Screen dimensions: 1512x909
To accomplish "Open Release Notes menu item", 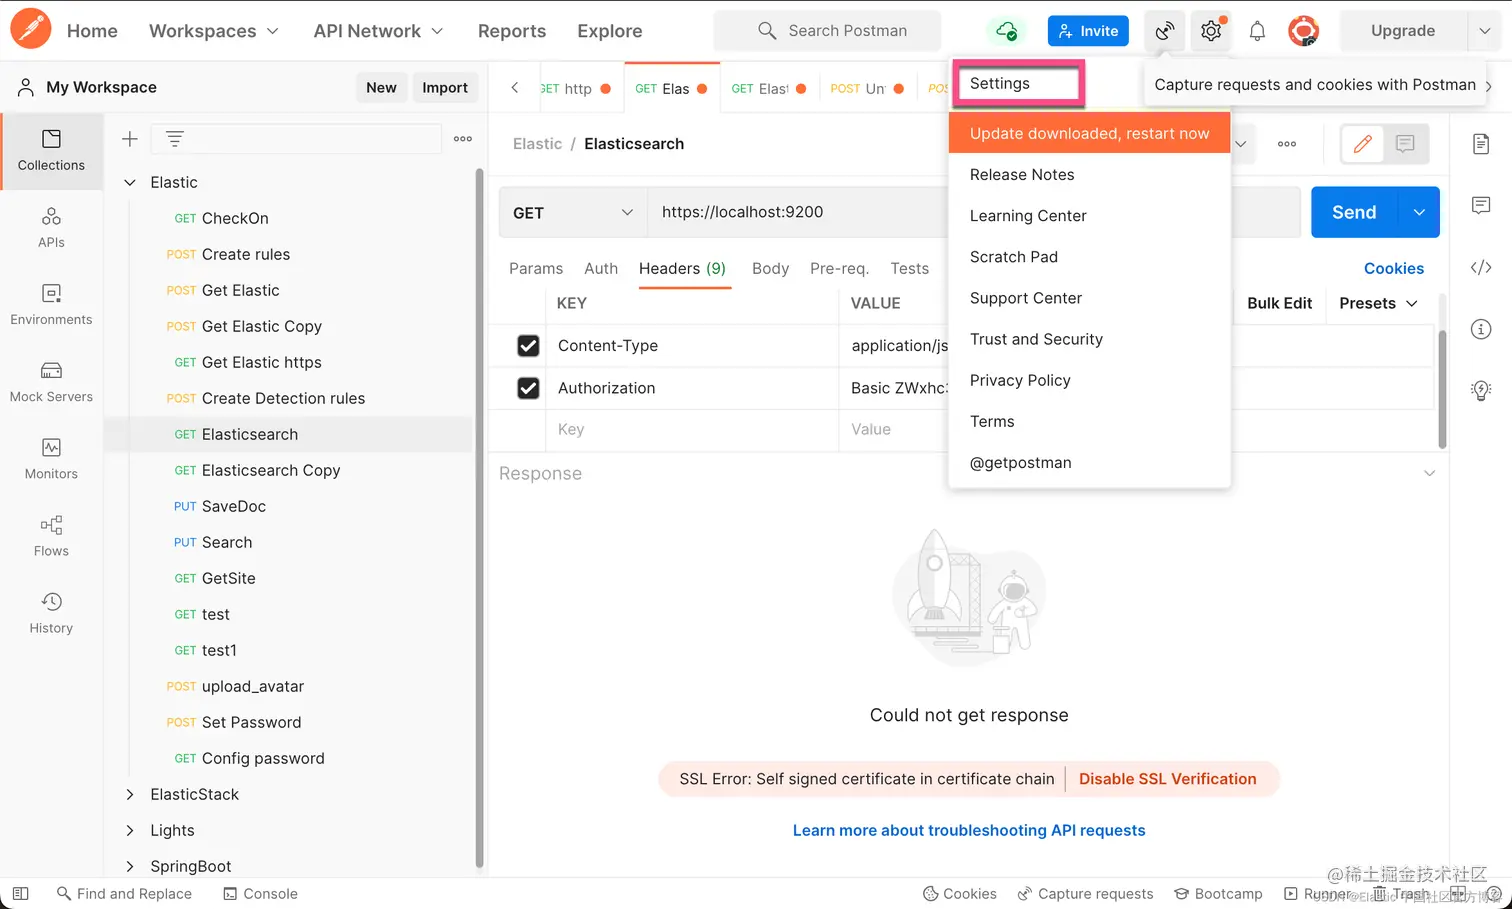I will pos(1089,174).
